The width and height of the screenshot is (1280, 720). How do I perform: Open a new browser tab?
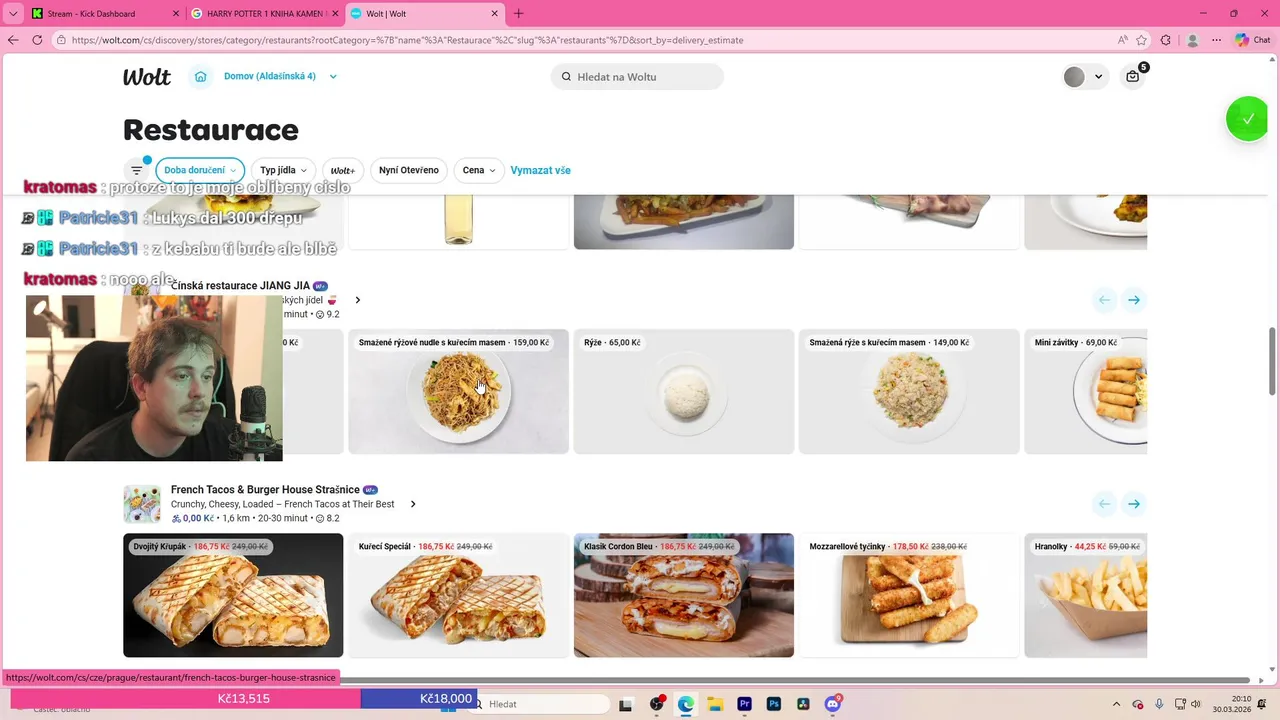518,14
